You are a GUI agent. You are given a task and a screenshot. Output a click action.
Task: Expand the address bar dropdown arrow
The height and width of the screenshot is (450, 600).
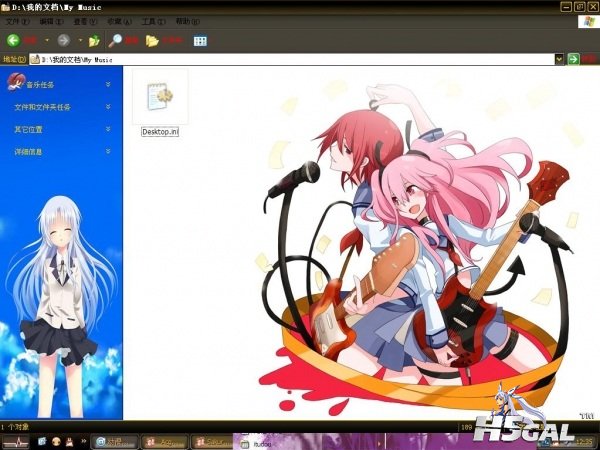pyautogui.click(x=559, y=59)
